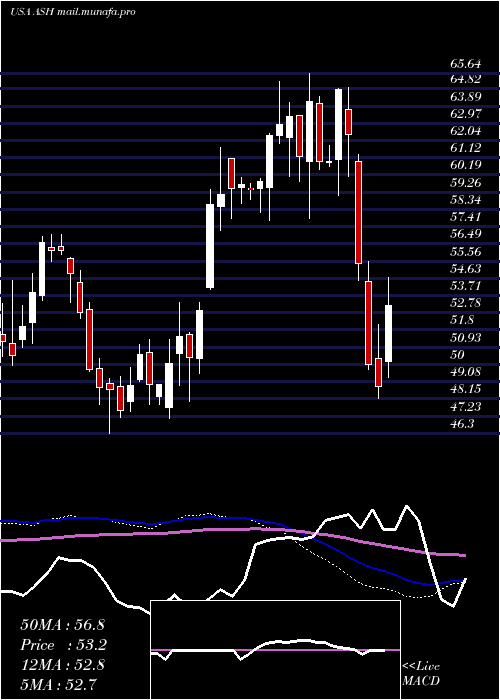Select the 49.08 price label
The height and width of the screenshot is (700, 500).
point(466,372)
